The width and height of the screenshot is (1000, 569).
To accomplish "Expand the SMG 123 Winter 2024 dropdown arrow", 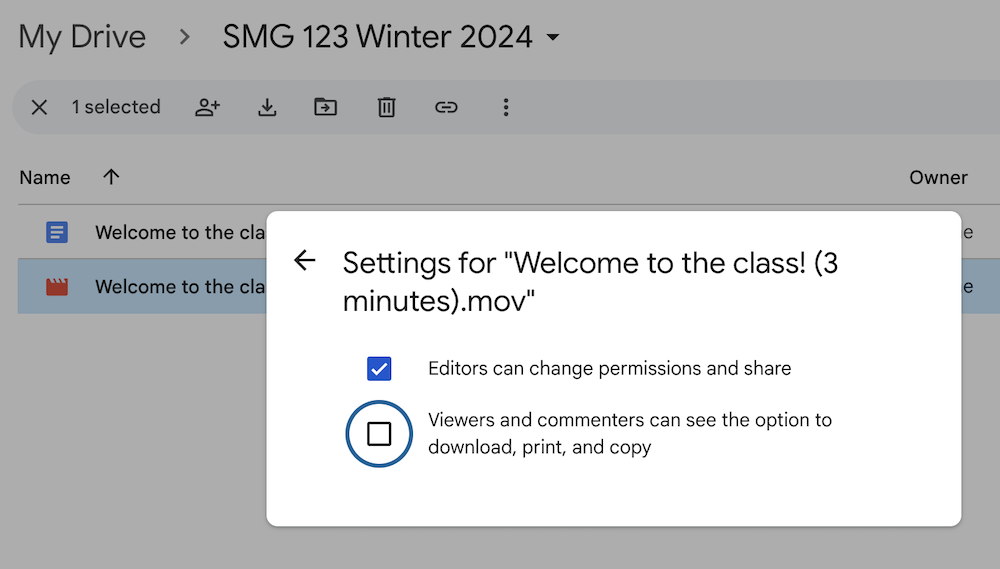I will pos(553,38).
